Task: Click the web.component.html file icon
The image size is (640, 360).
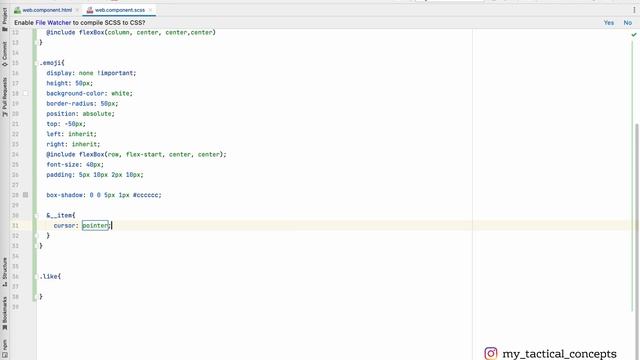Action: coord(17,10)
